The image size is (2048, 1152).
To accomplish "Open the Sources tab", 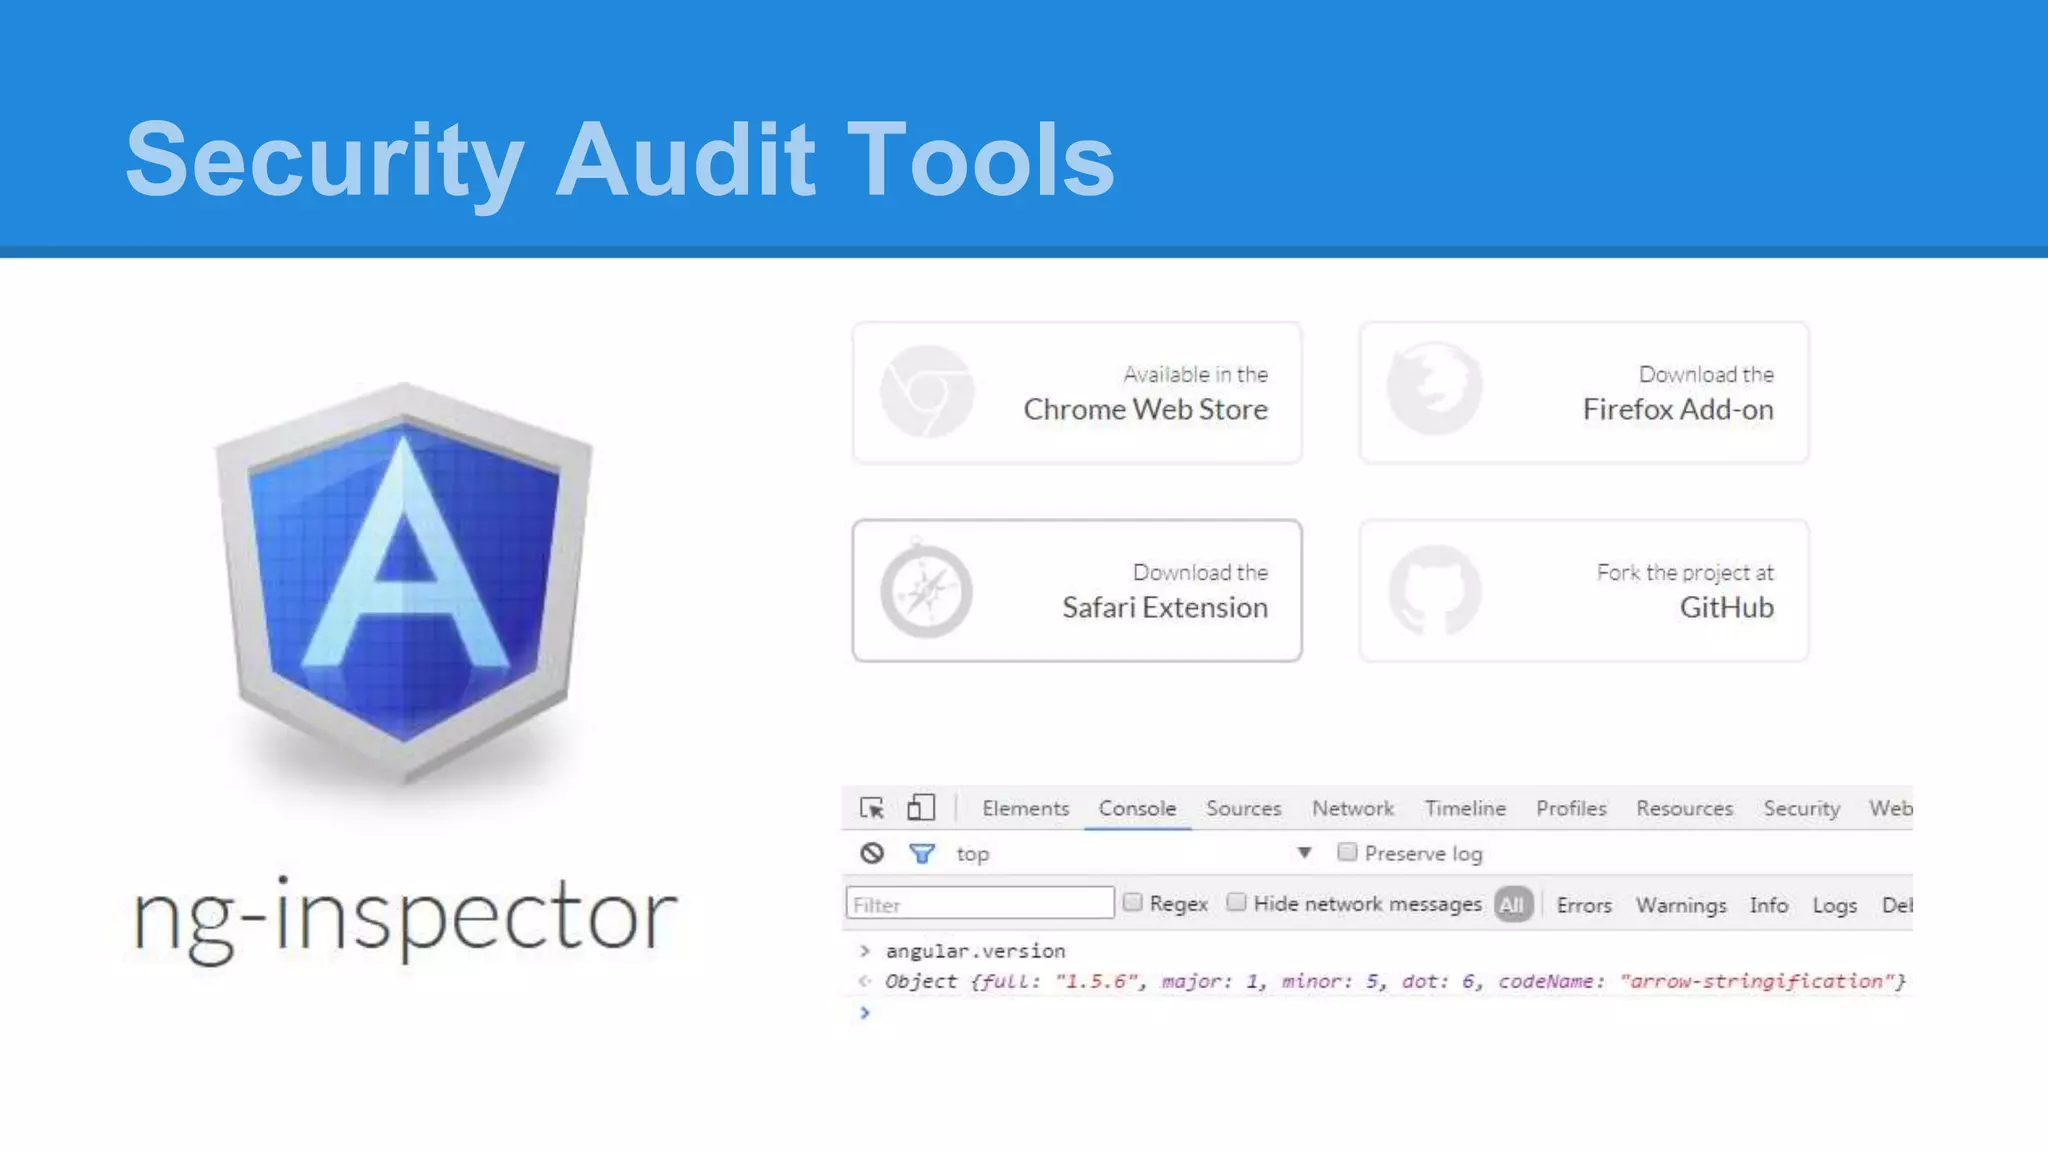I will click(1243, 808).
